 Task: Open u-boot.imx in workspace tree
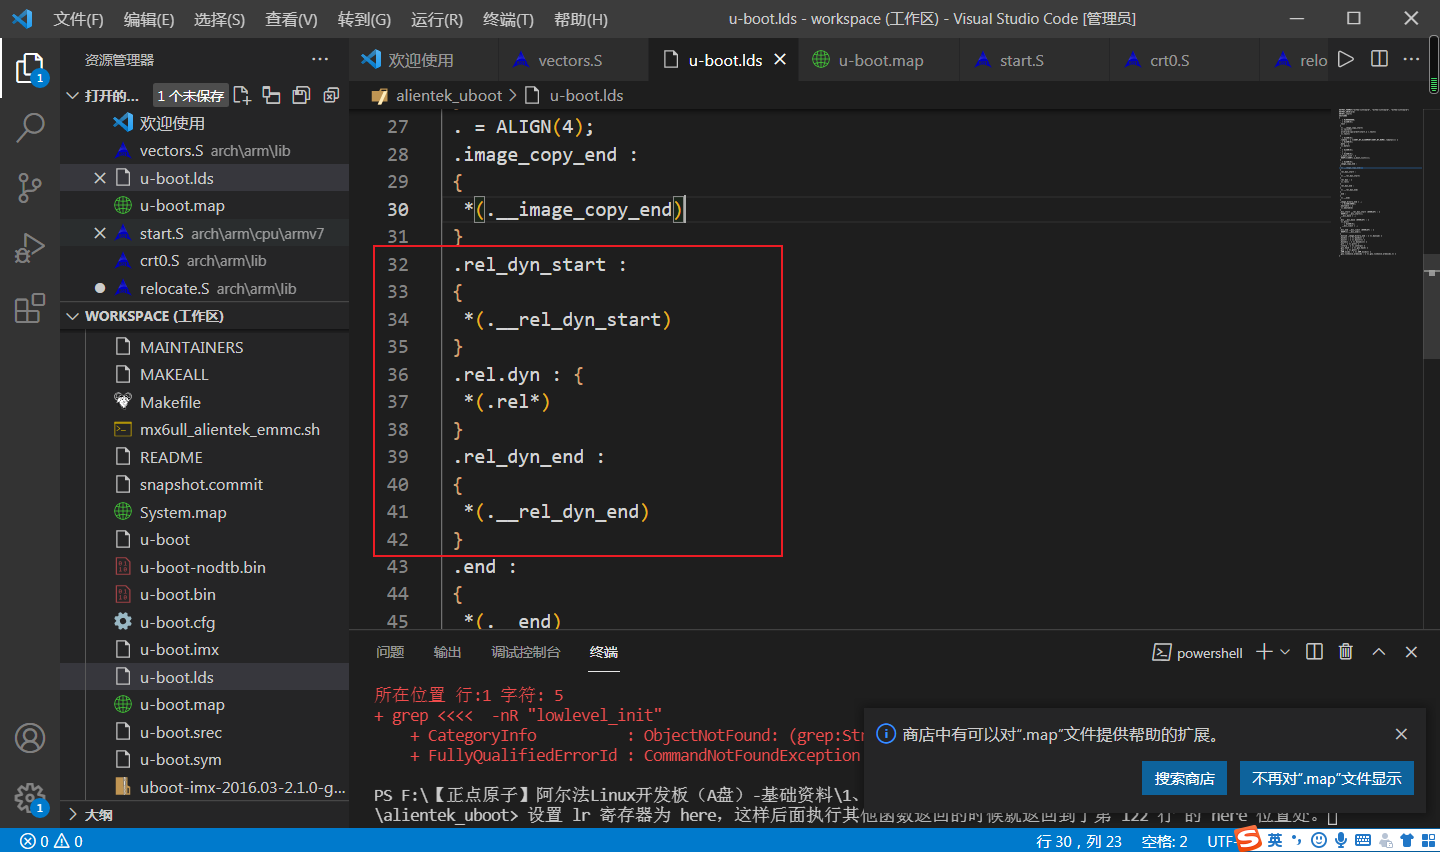(179, 649)
